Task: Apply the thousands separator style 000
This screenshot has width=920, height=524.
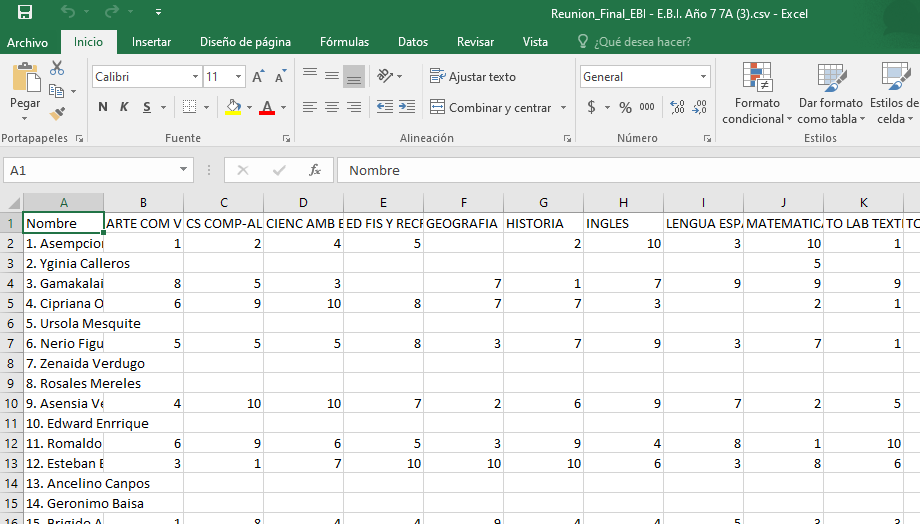Action: tap(647, 107)
